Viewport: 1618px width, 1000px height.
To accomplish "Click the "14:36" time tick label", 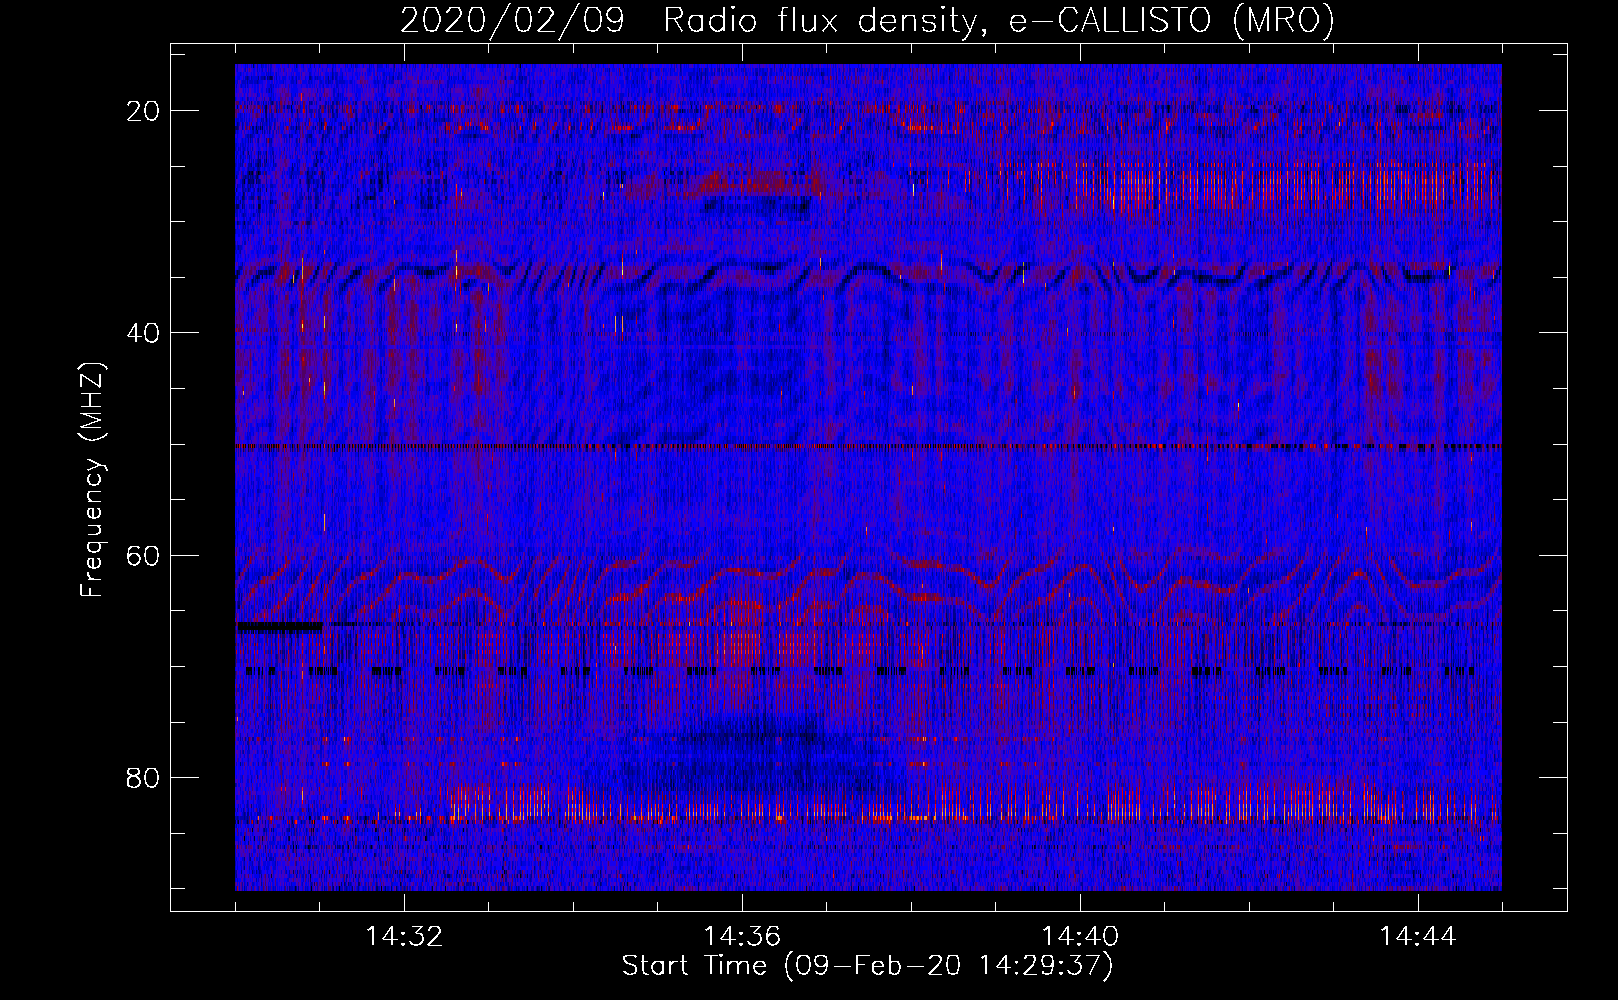I will (742, 937).
